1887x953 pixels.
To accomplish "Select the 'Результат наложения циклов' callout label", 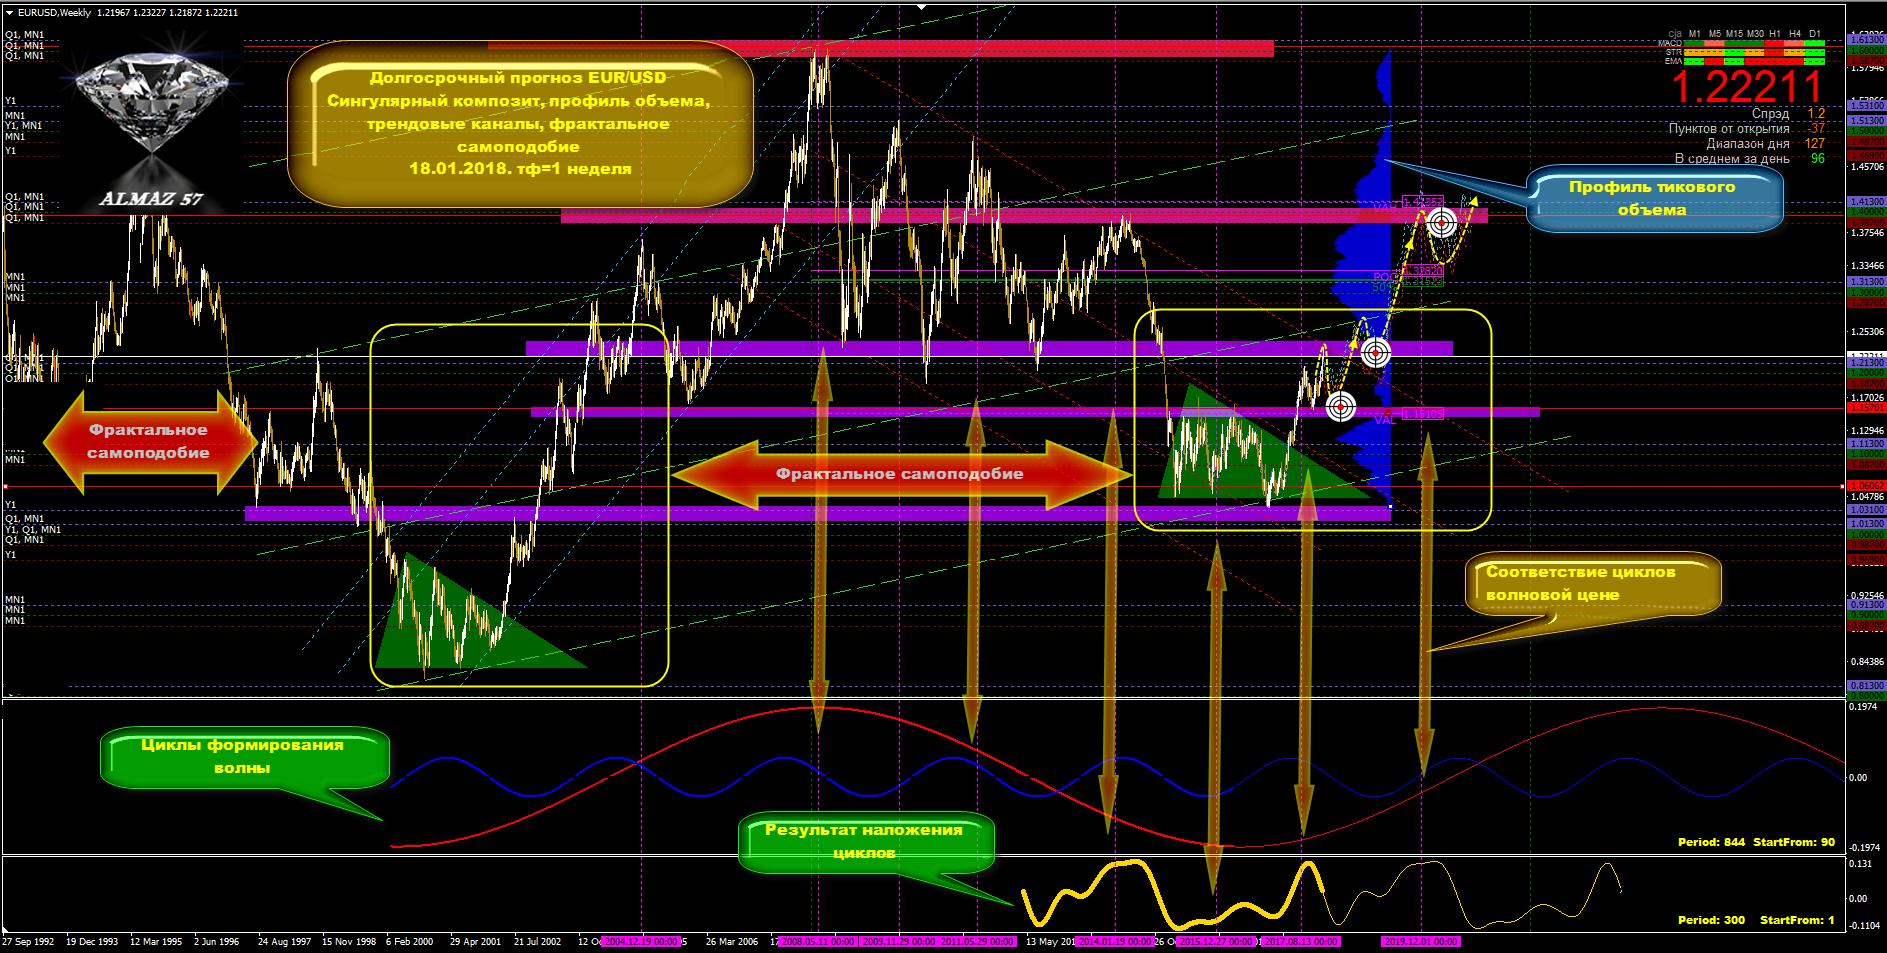I will click(864, 841).
